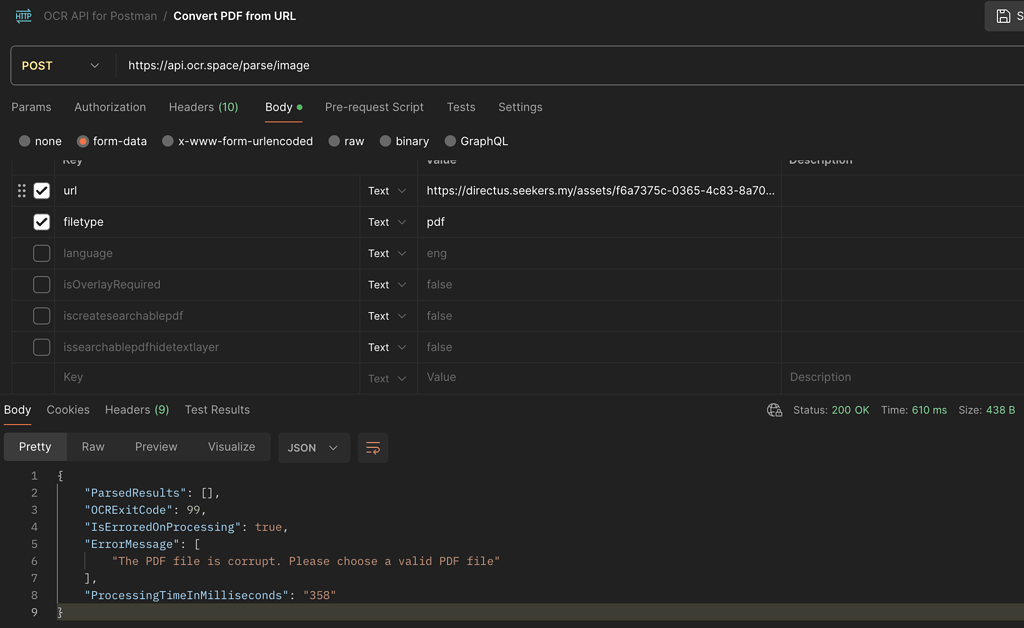The image size is (1024, 628).
Task: Enable the isOverlayRequired parameter
Action: 41,284
